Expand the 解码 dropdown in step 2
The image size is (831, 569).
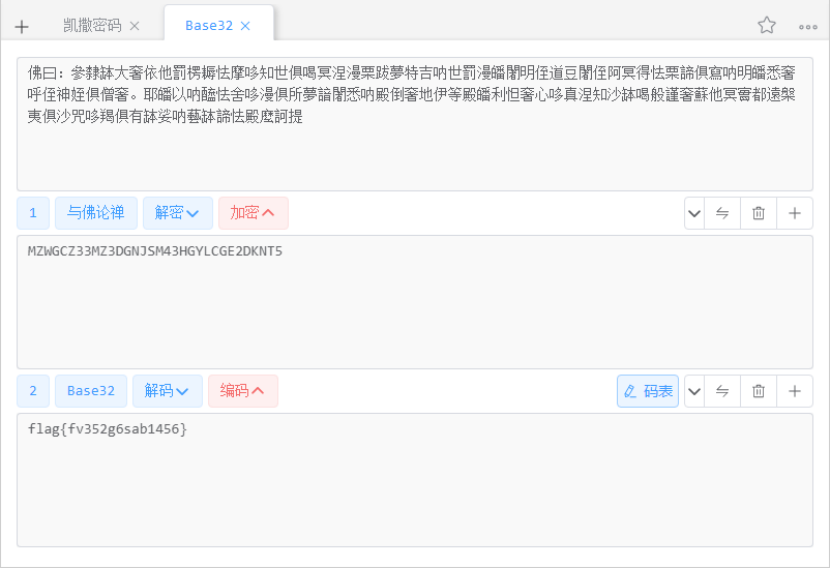[167, 391]
